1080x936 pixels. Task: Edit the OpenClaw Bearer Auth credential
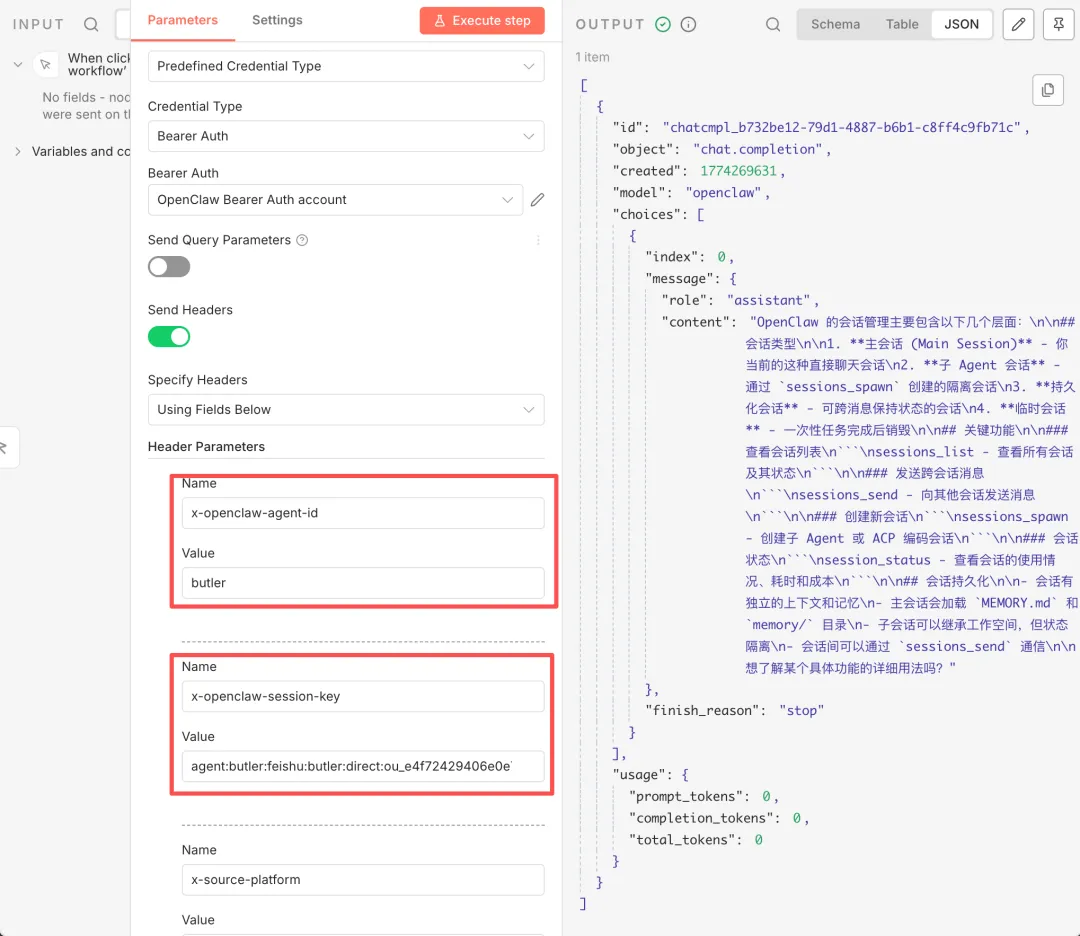[x=537, y=200]
